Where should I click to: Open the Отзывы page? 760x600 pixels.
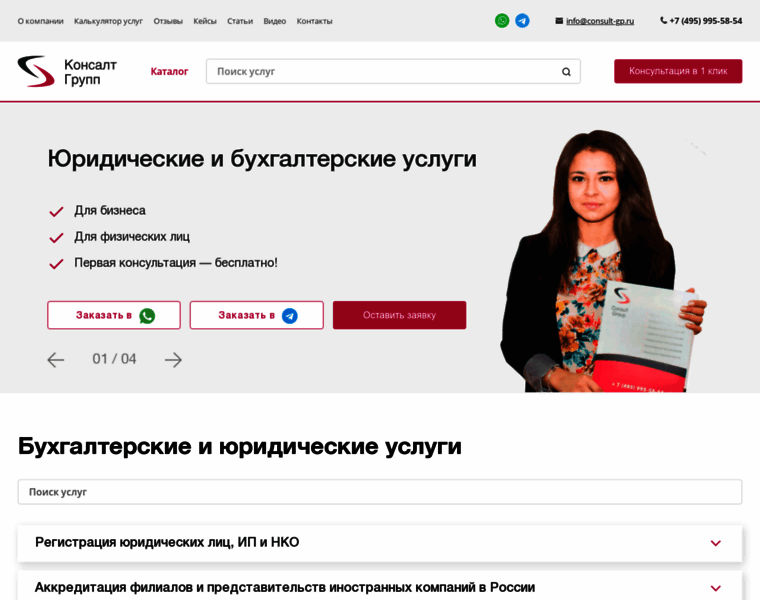[168, 21]
